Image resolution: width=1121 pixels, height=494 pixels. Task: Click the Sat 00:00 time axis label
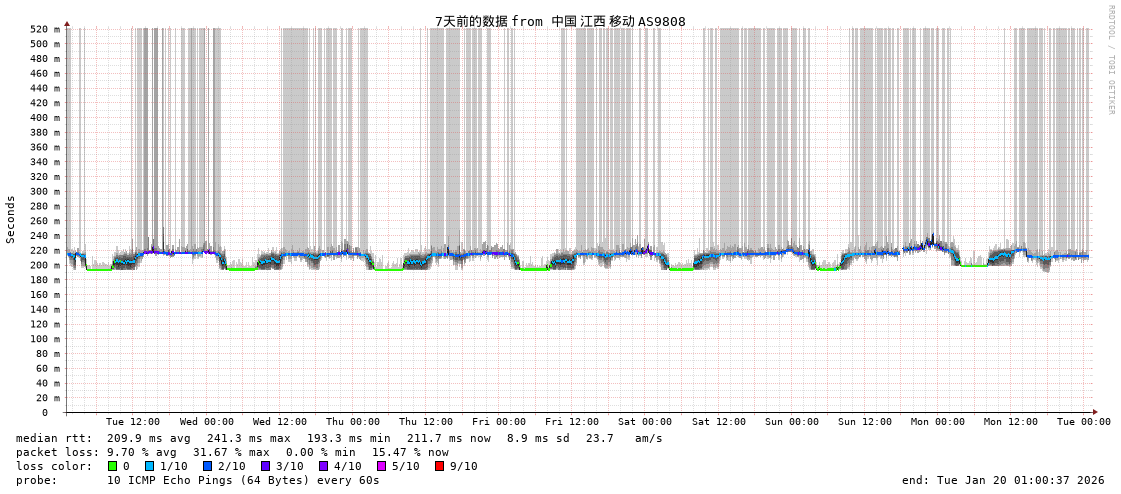pos(645,422)
